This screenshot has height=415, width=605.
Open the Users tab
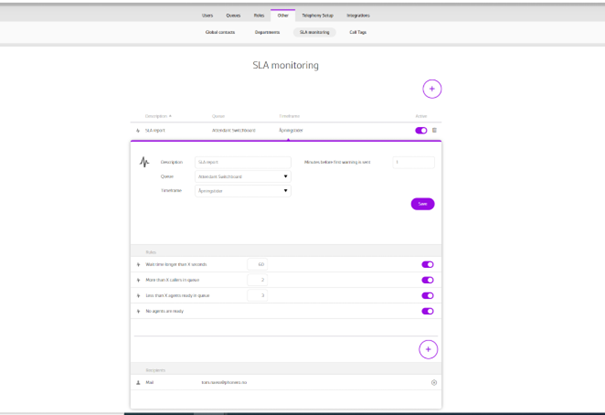tap(207, 15)
